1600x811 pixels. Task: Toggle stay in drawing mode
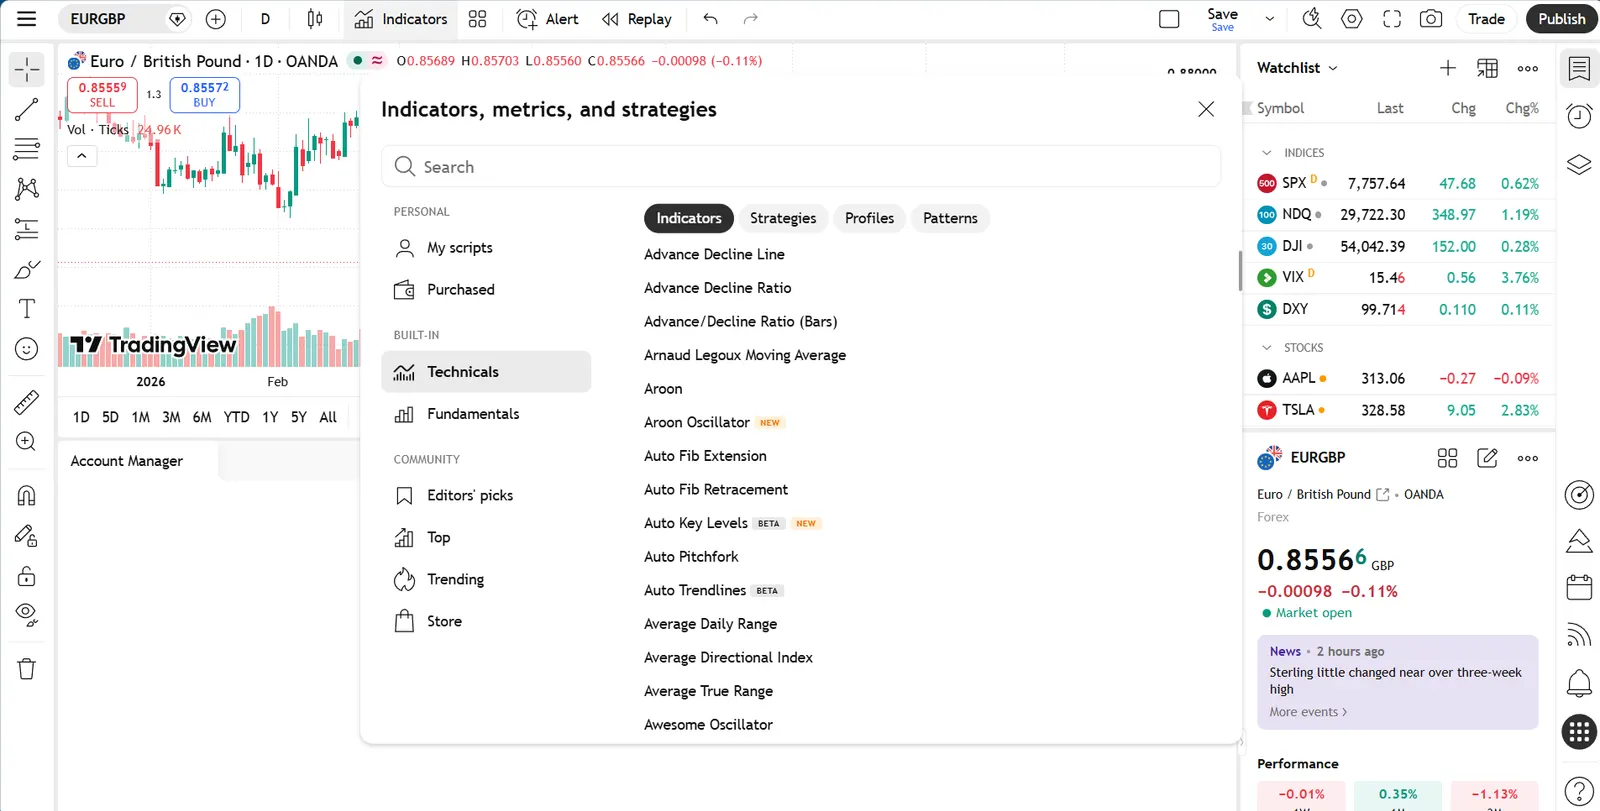tap(27, 536)
